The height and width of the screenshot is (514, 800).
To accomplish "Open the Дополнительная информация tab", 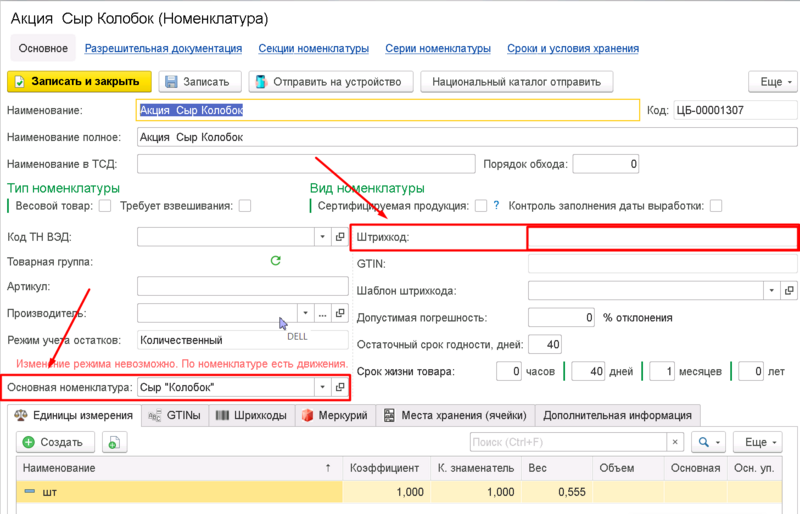I will 617,415.
